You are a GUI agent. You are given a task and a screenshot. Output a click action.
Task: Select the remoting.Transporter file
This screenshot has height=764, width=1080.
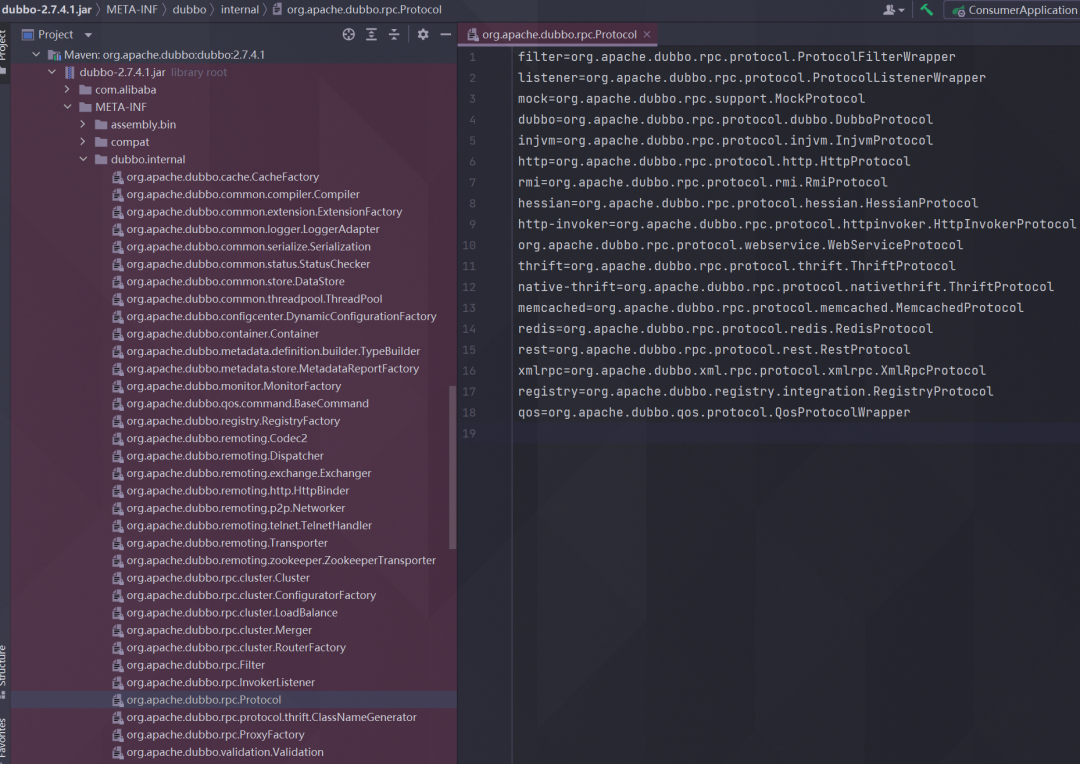pyautogui.click(x=219, y=543)
